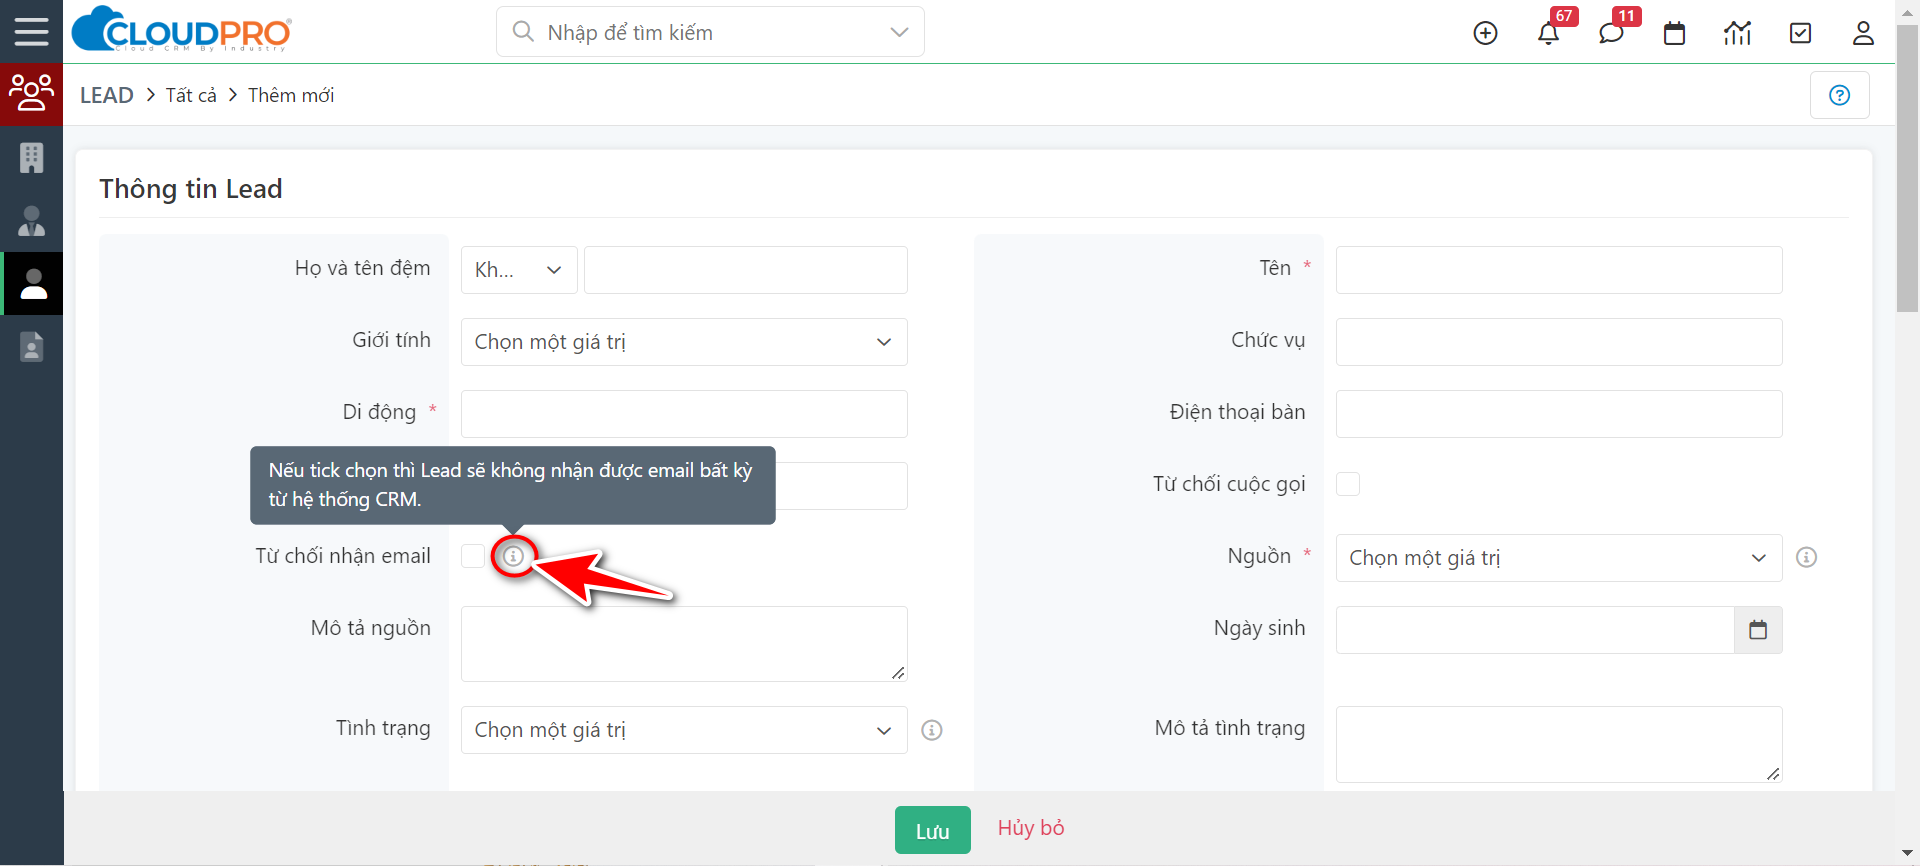Viewport: 1920px width, 866px height.
Task: Select the contact person sidebar icon
Action: (x=31, y=221)
